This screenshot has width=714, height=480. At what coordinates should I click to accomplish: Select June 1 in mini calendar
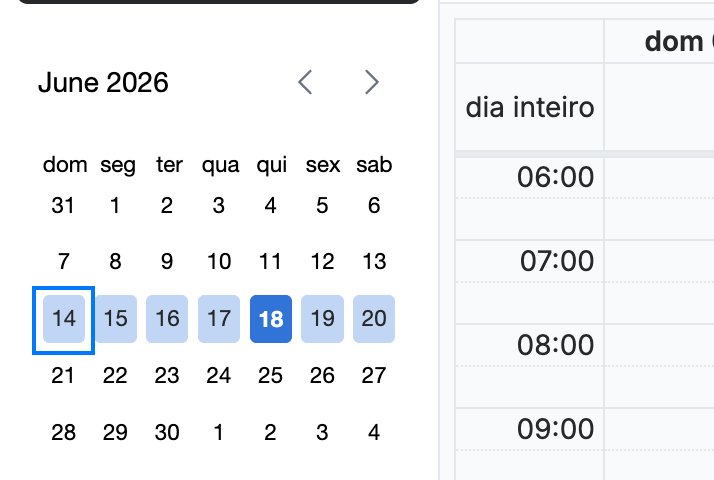click(x=115, y=205)
